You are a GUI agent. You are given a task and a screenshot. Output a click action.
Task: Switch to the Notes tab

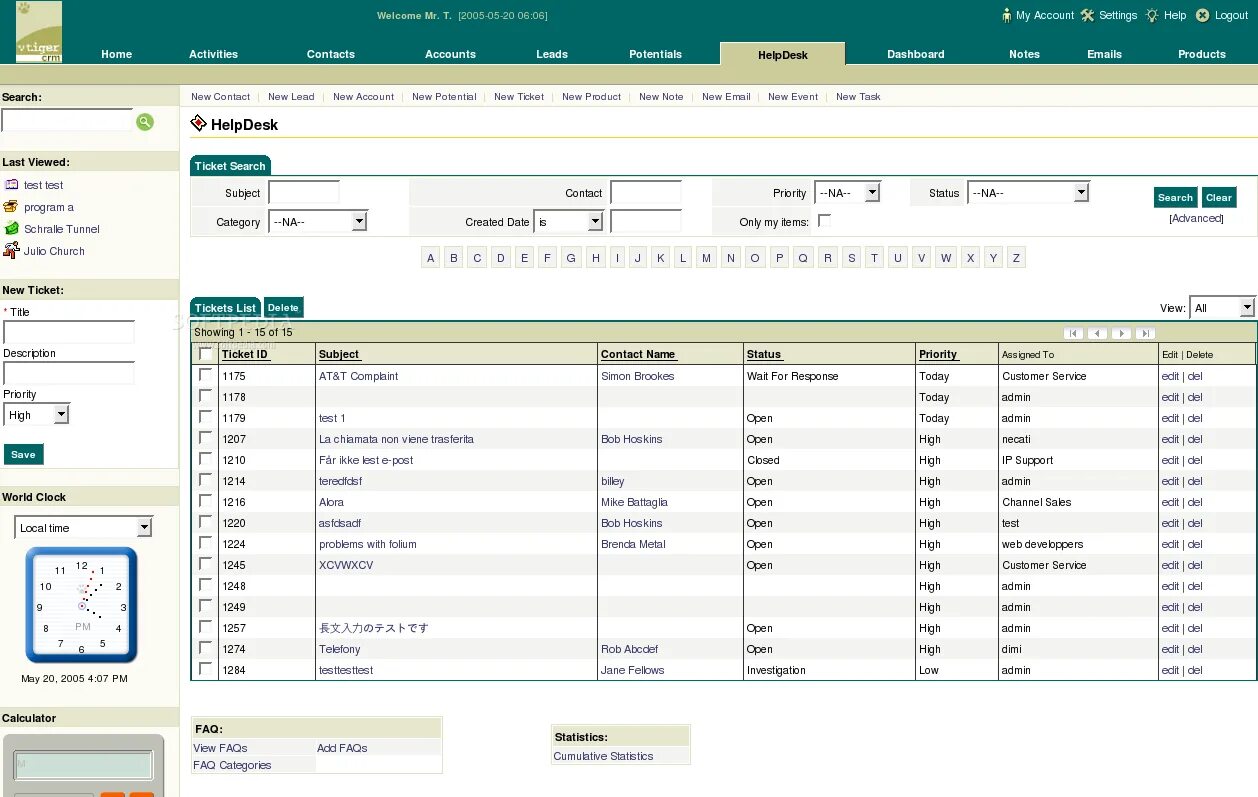tap(1024, 54)
